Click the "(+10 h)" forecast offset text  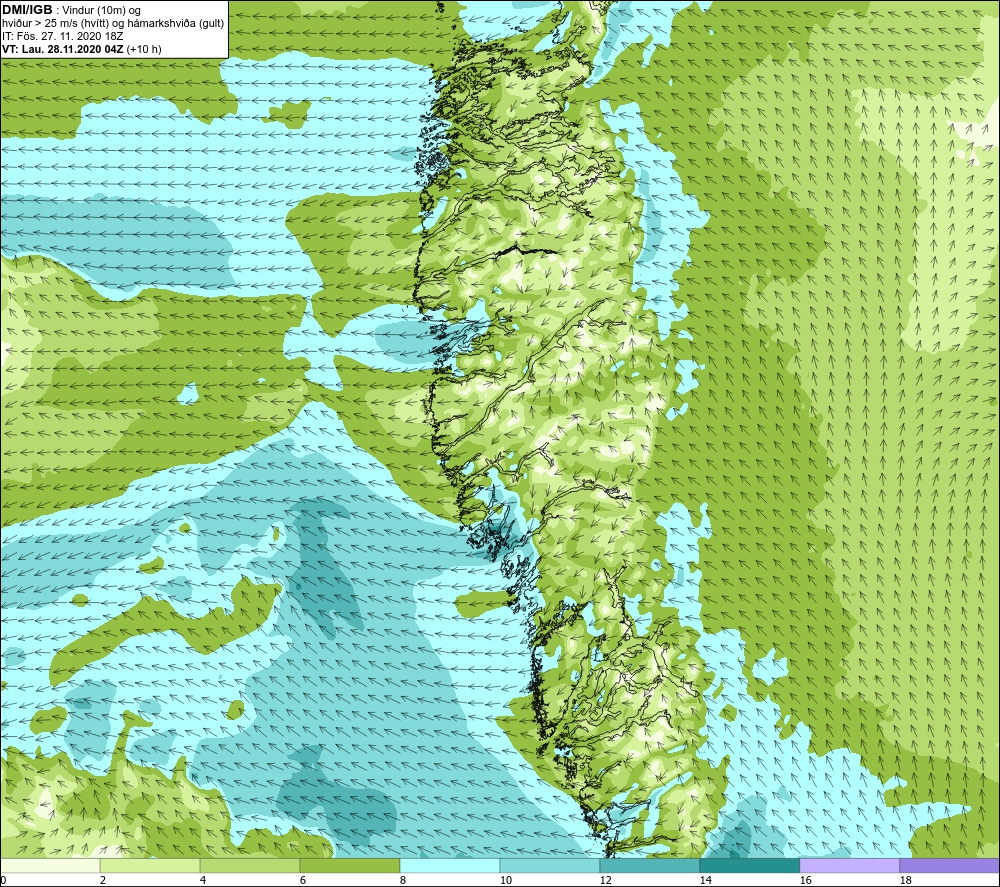[144, 49]
